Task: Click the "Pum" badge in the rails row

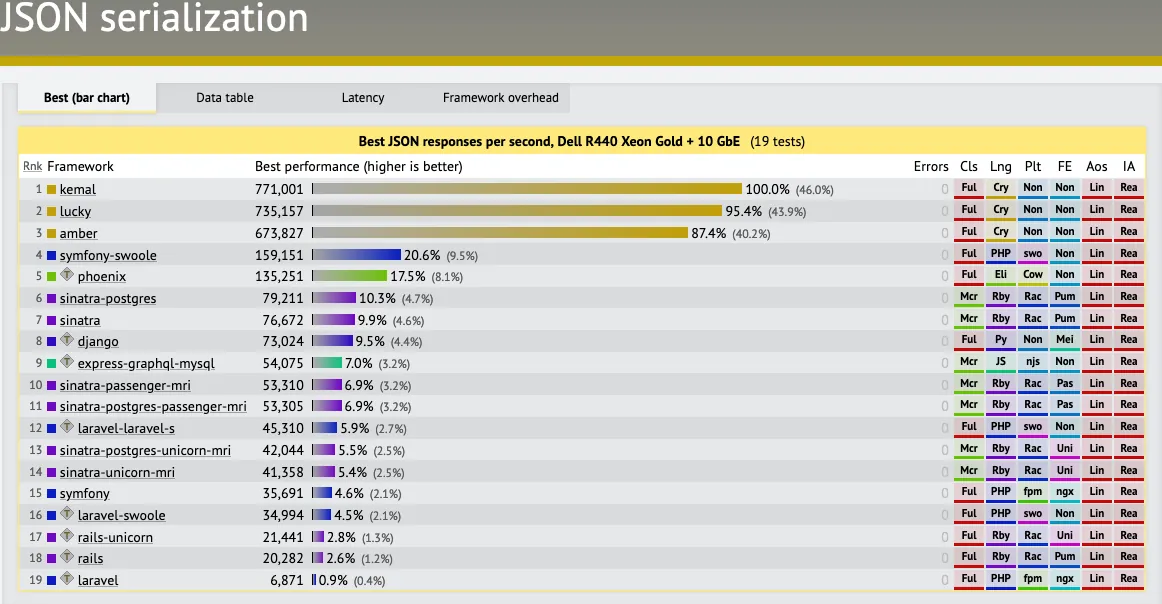Action: tap(1064, 558)
